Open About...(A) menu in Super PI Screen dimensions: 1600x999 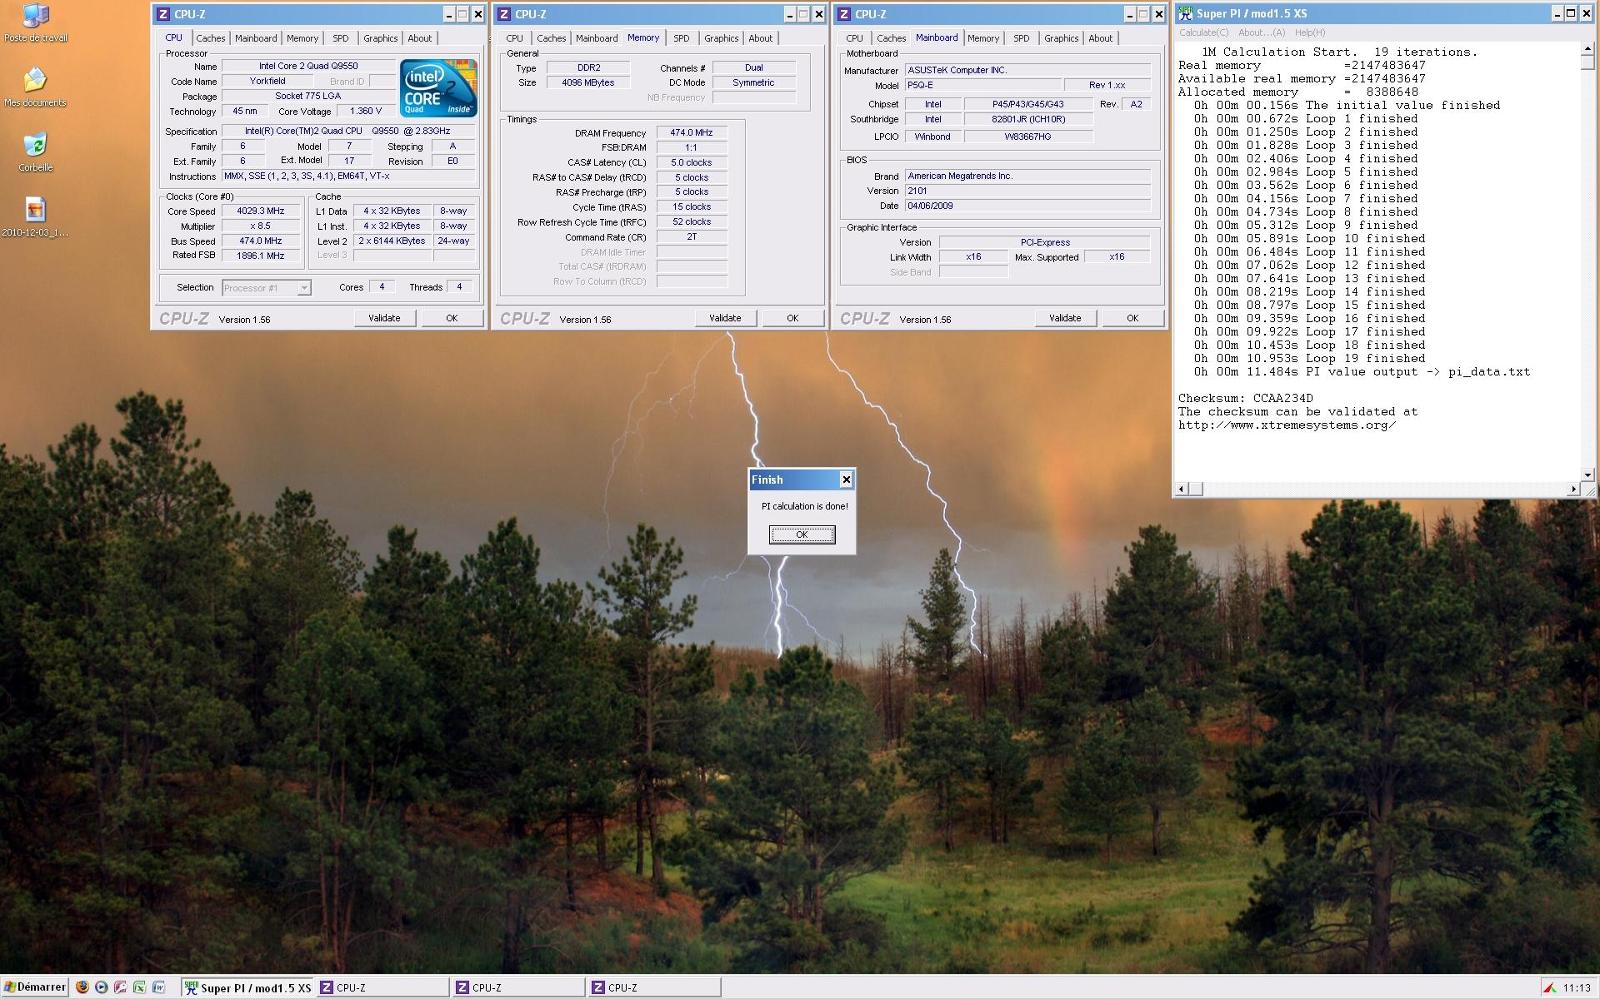[x=1262, y=33]
